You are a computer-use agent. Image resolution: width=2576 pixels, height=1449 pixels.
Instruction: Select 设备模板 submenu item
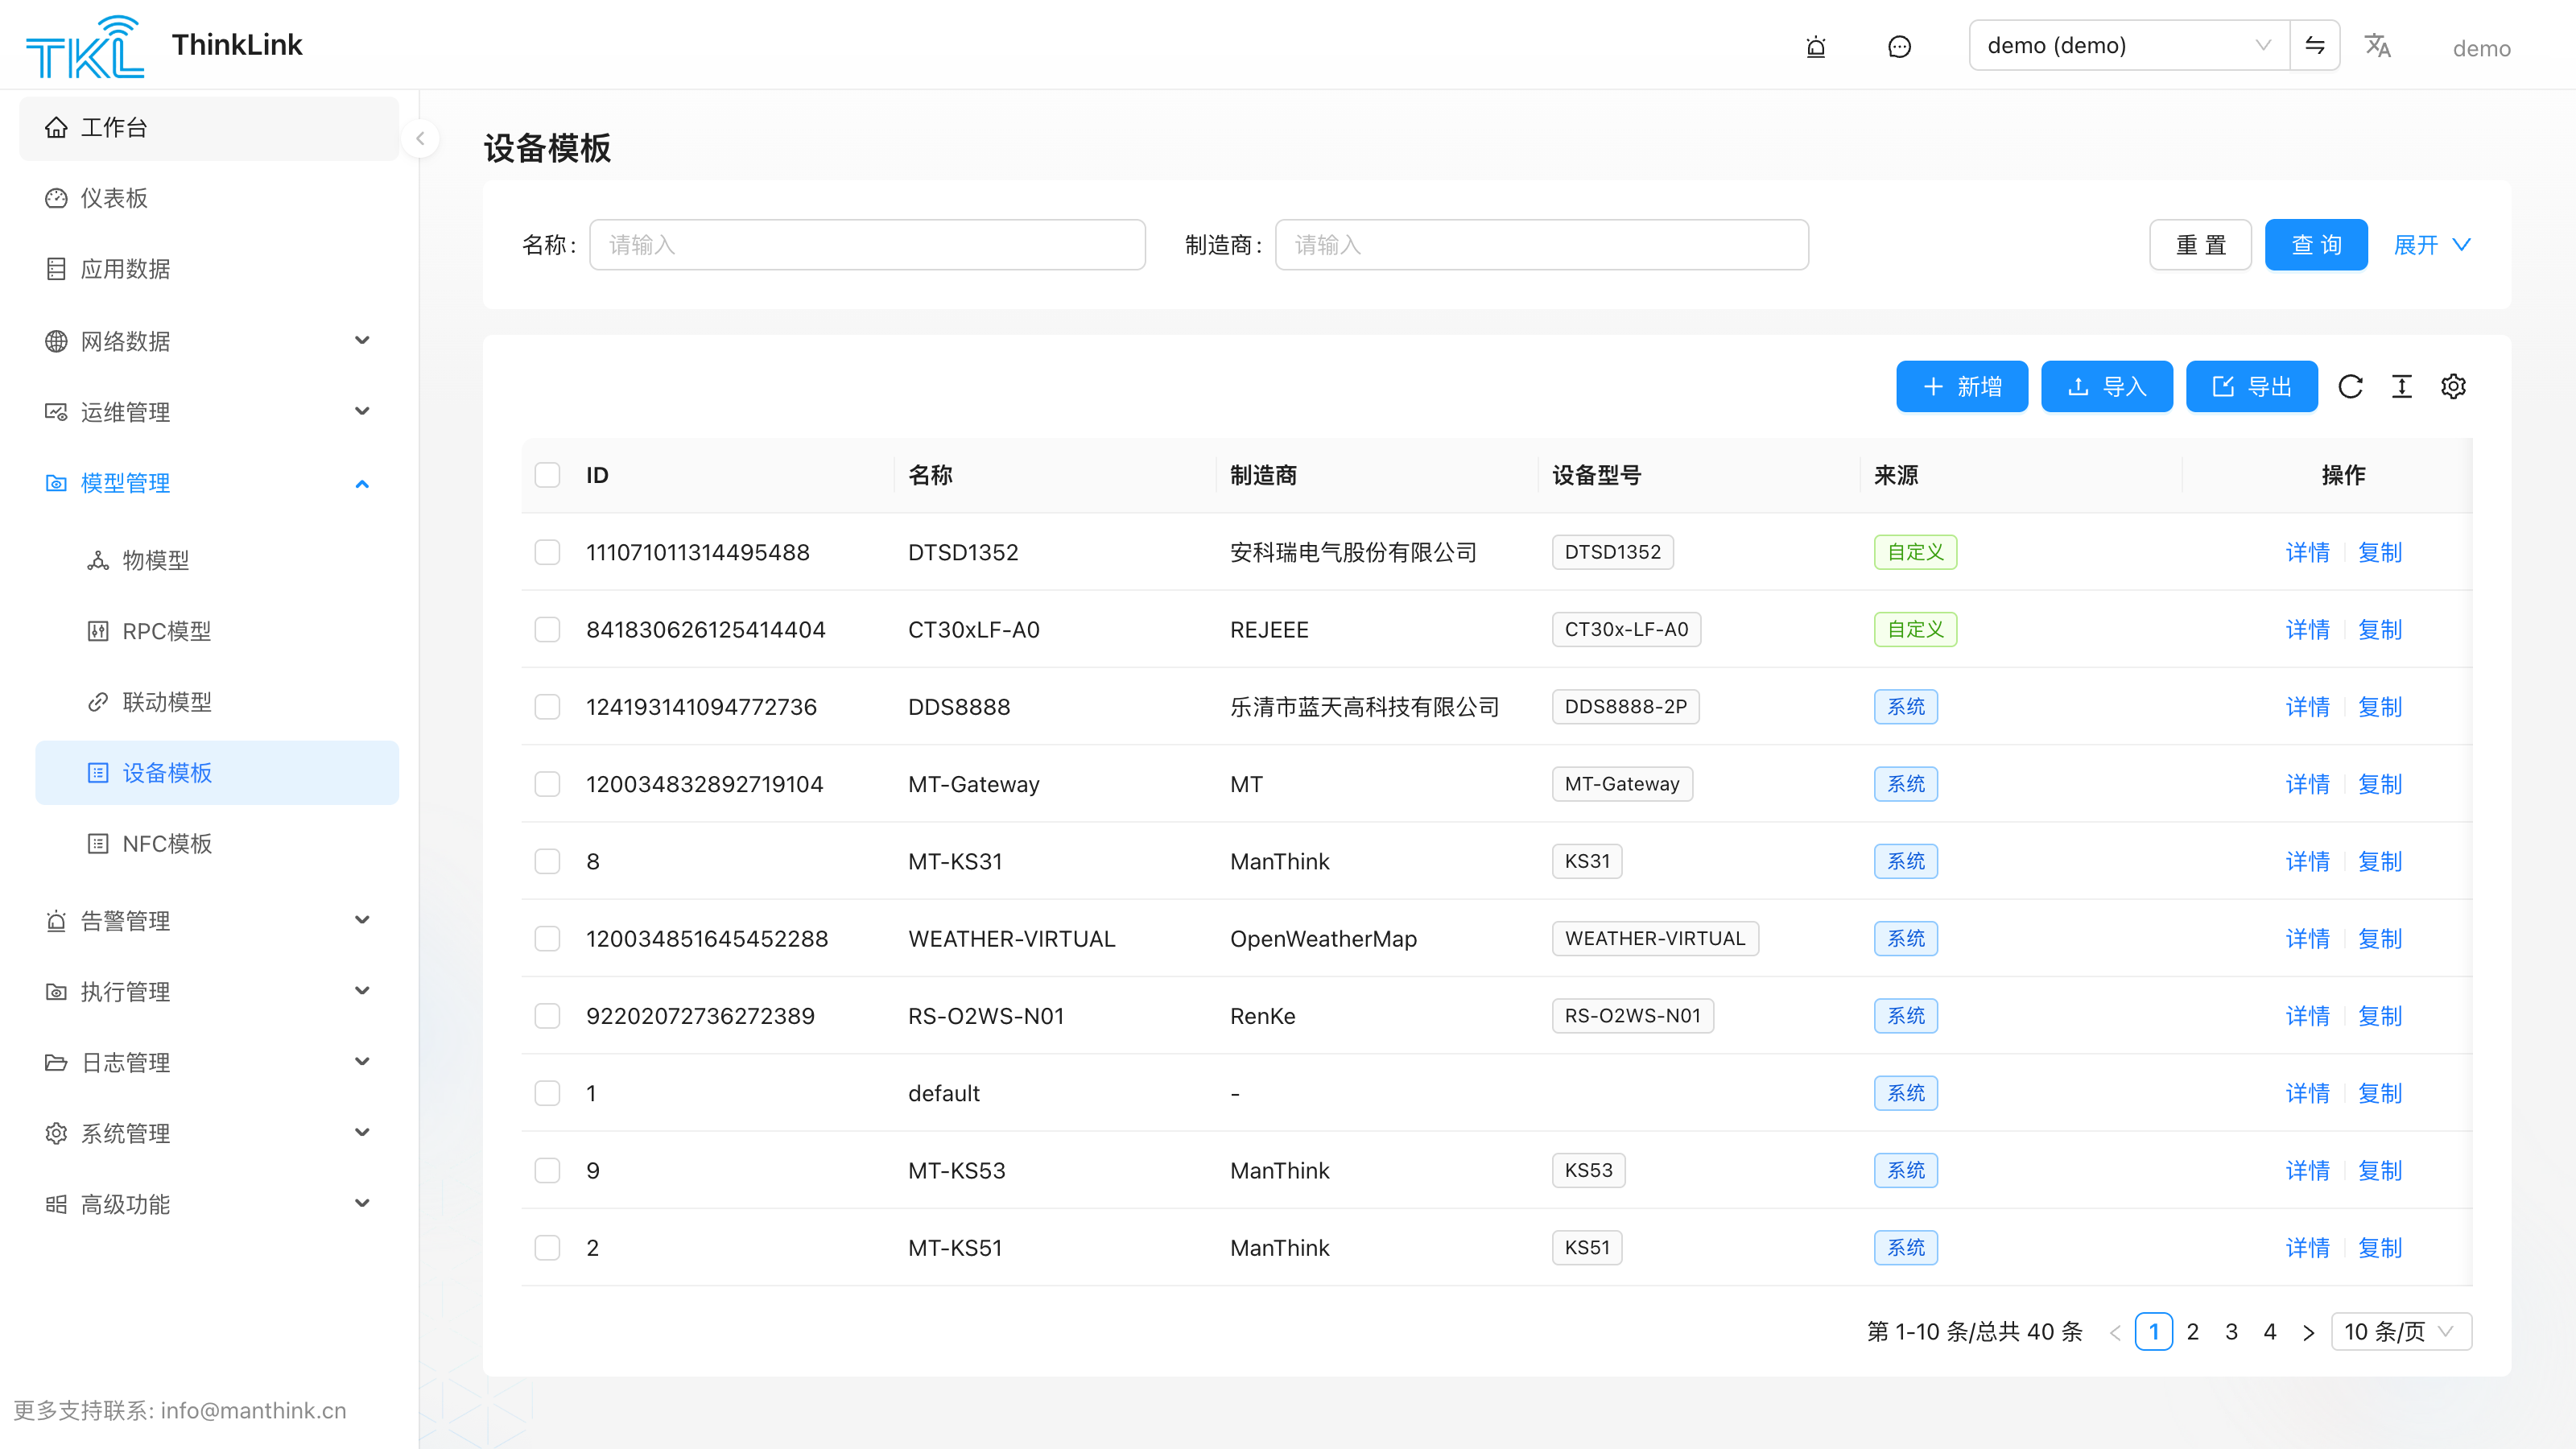217,773
